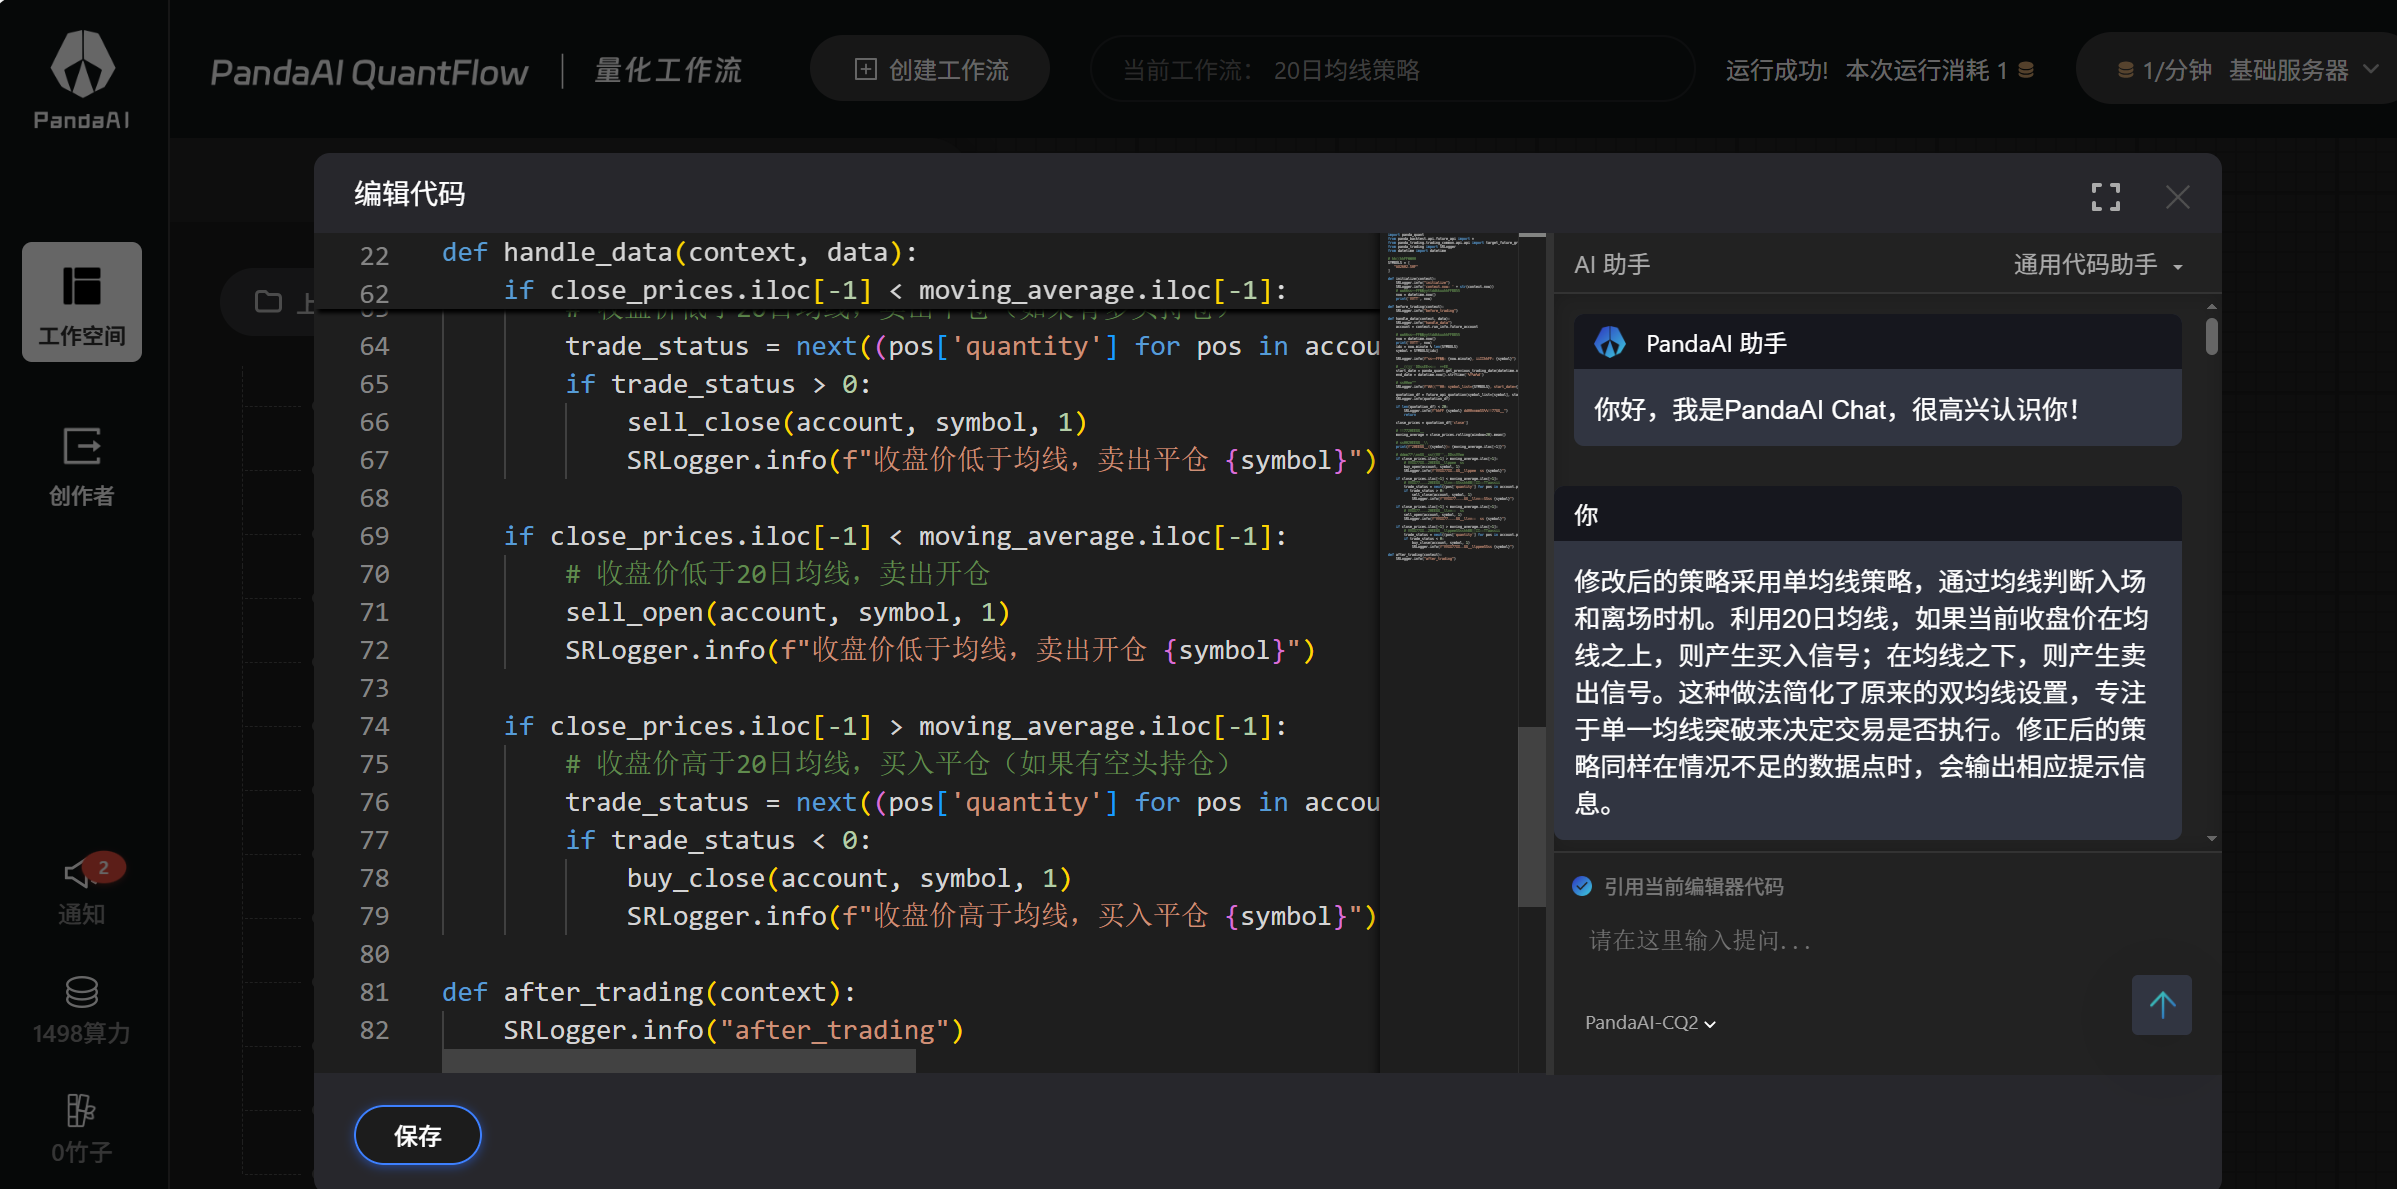
Task: Click the AI chat scroll down arrow
Action: pos(2211,838)
